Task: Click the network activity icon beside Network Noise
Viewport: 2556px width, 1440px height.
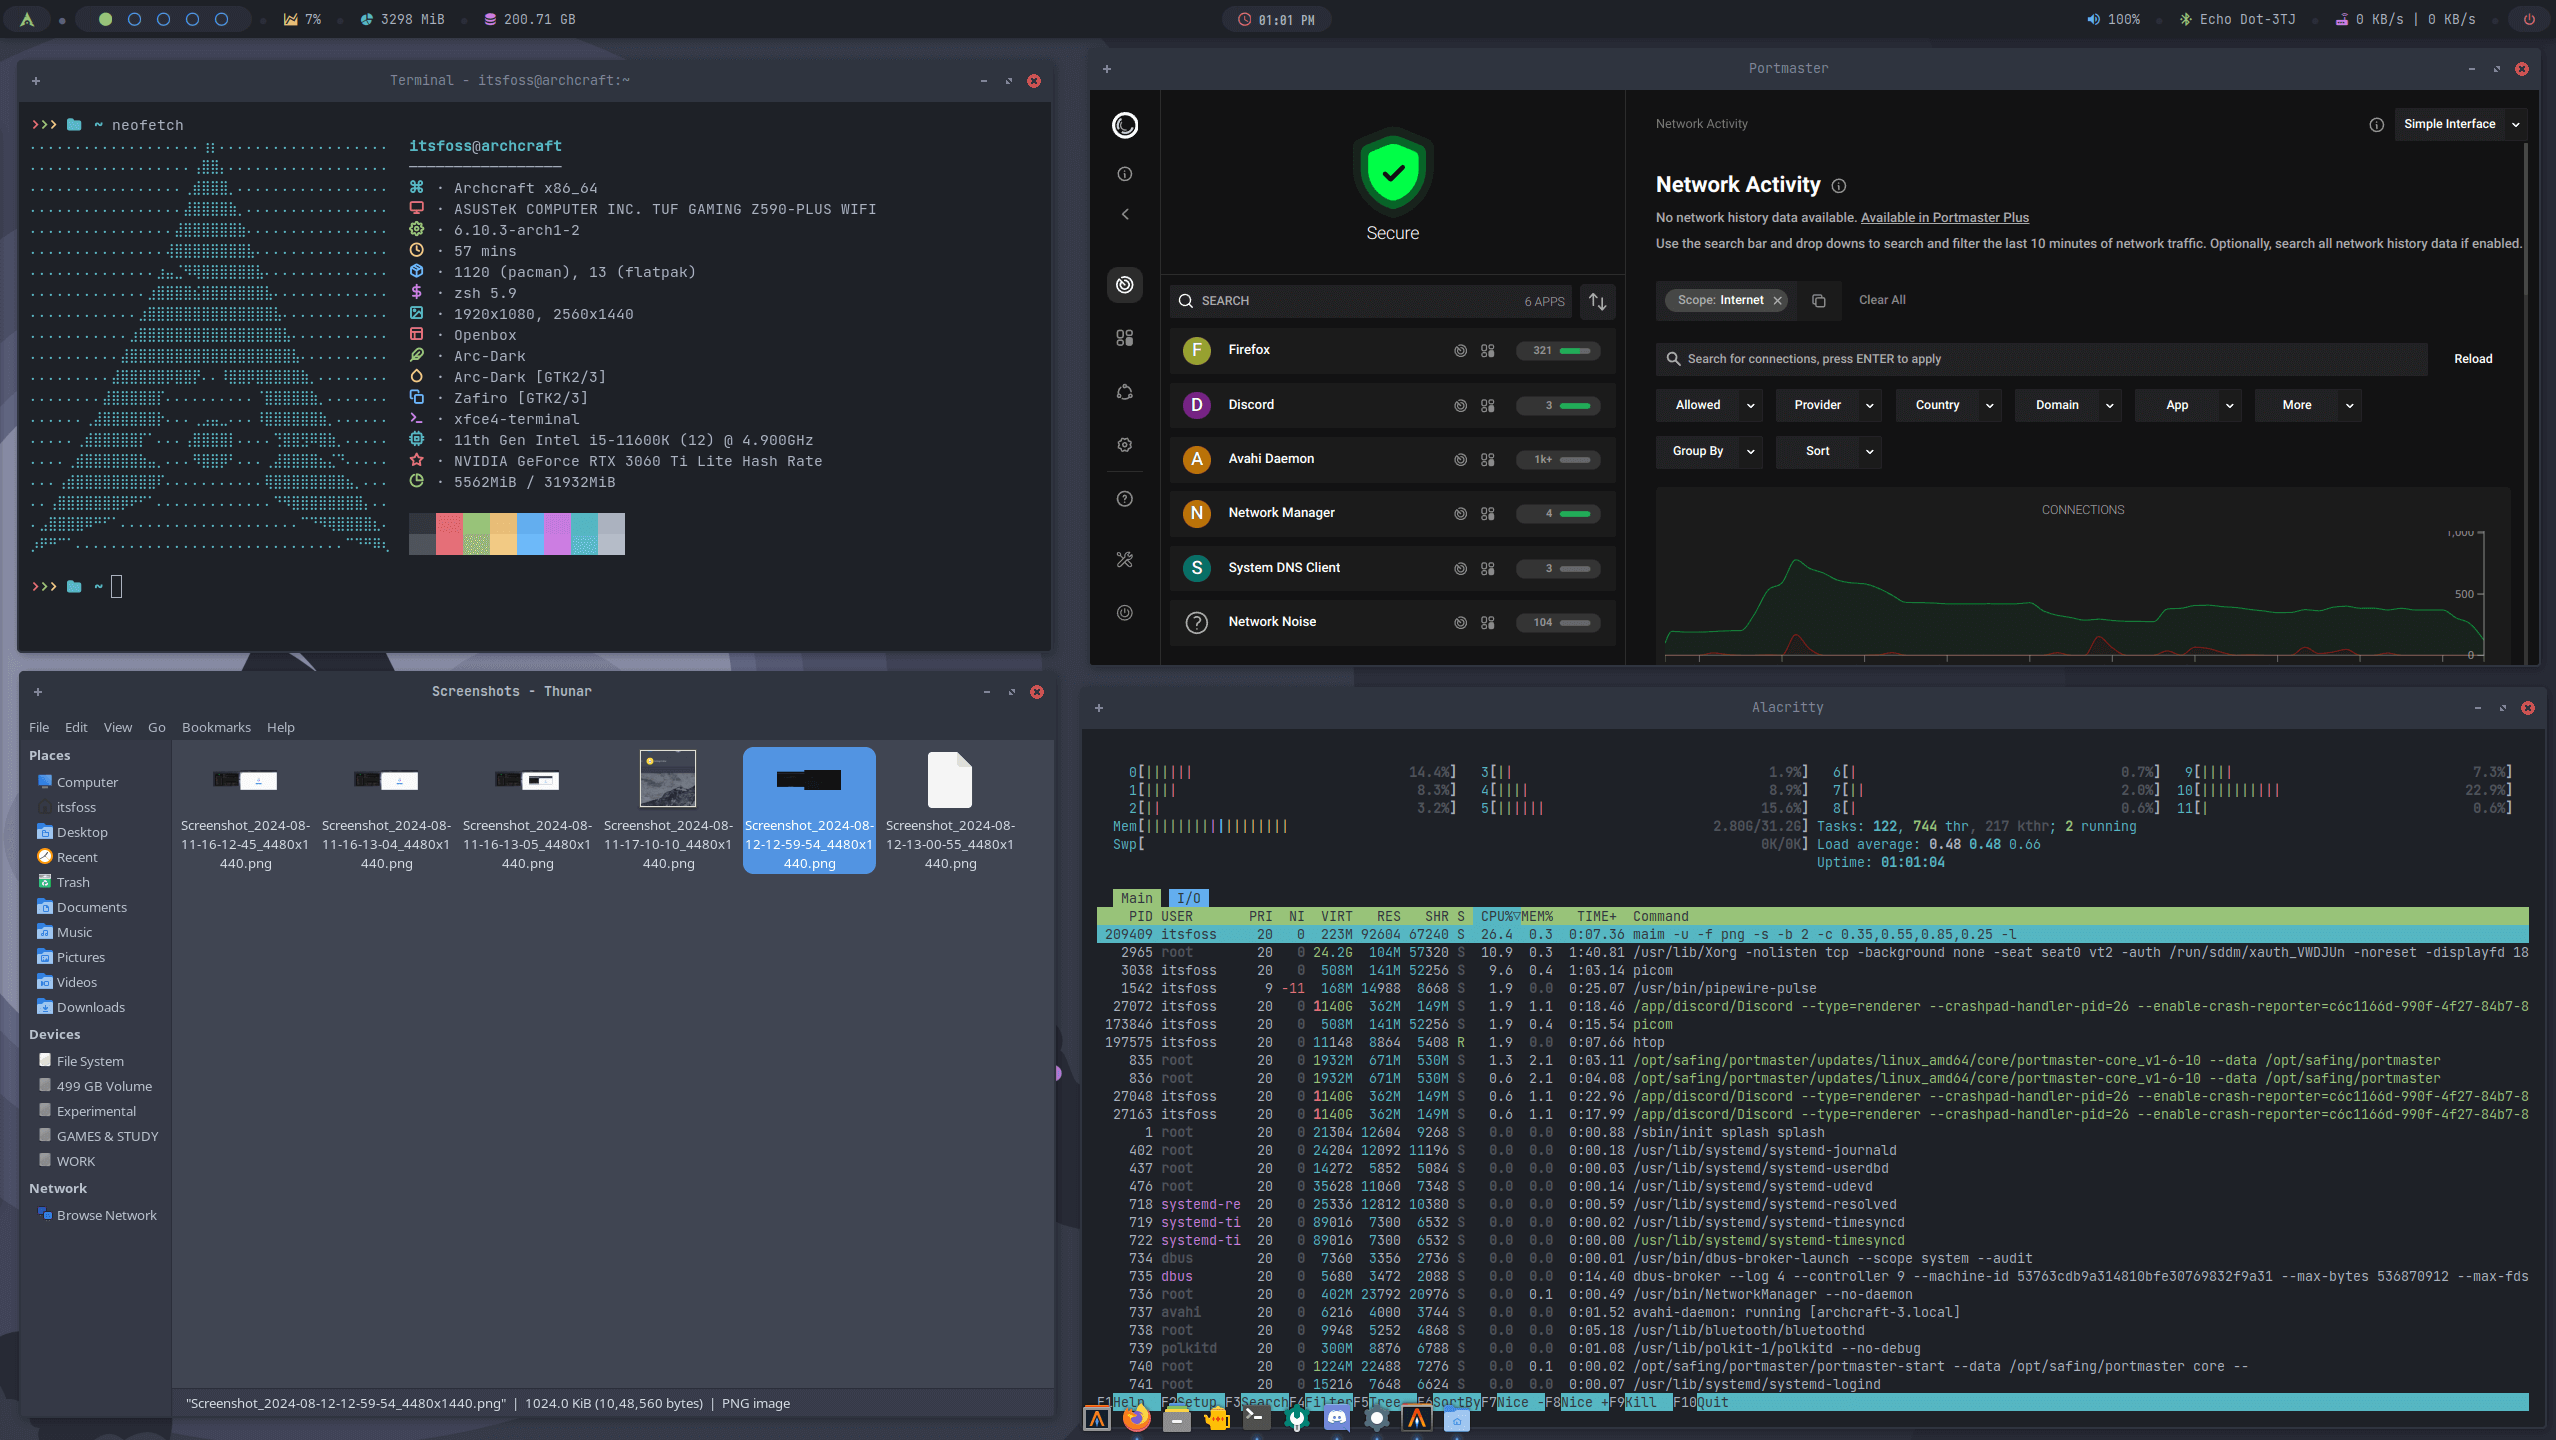Action: point(1459,622)
